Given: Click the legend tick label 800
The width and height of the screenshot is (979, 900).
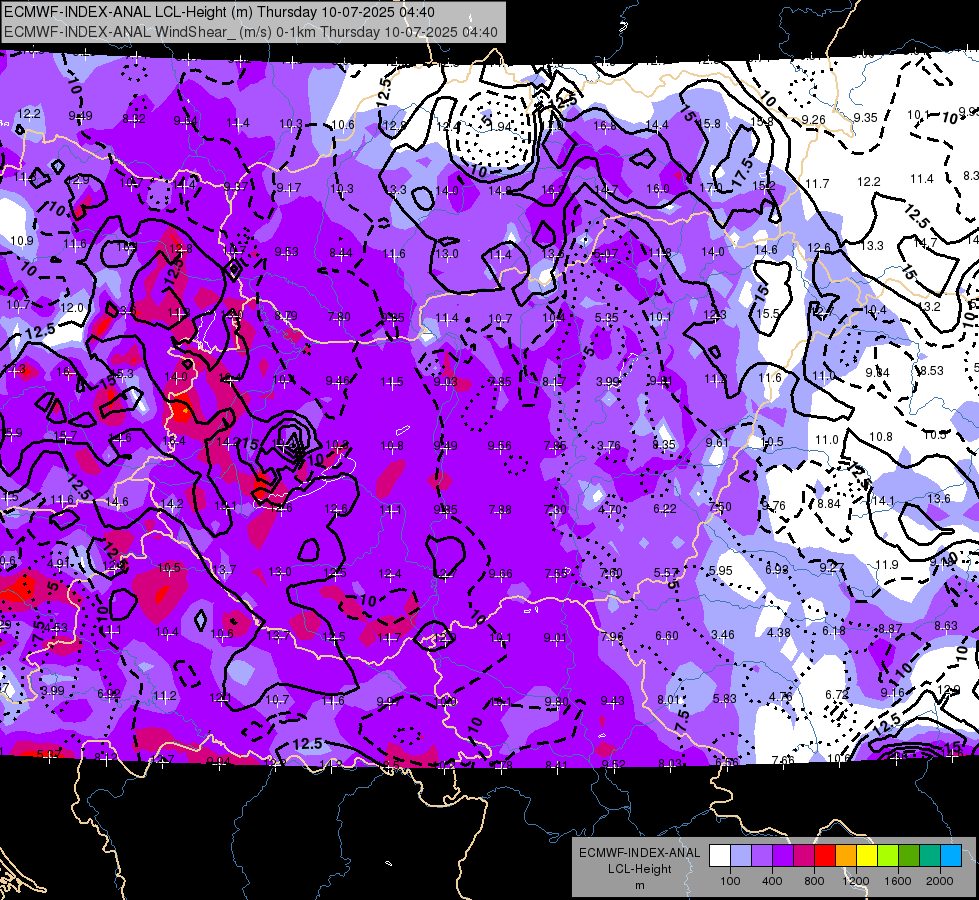Looking at the screenshot, I should 814,881.
